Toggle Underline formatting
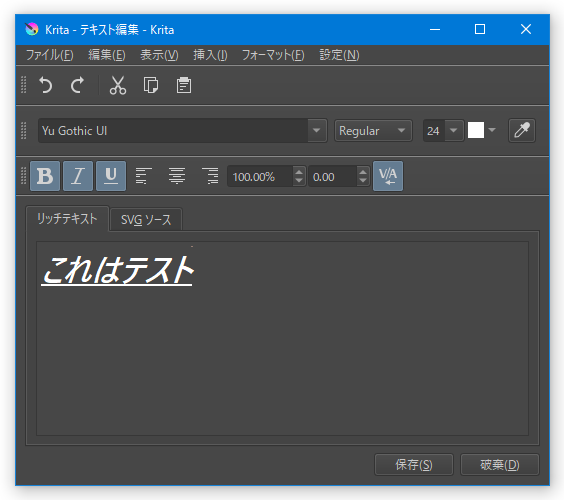Image resolution: width=564 pixels, height=500 pixels. pos(111,176)
